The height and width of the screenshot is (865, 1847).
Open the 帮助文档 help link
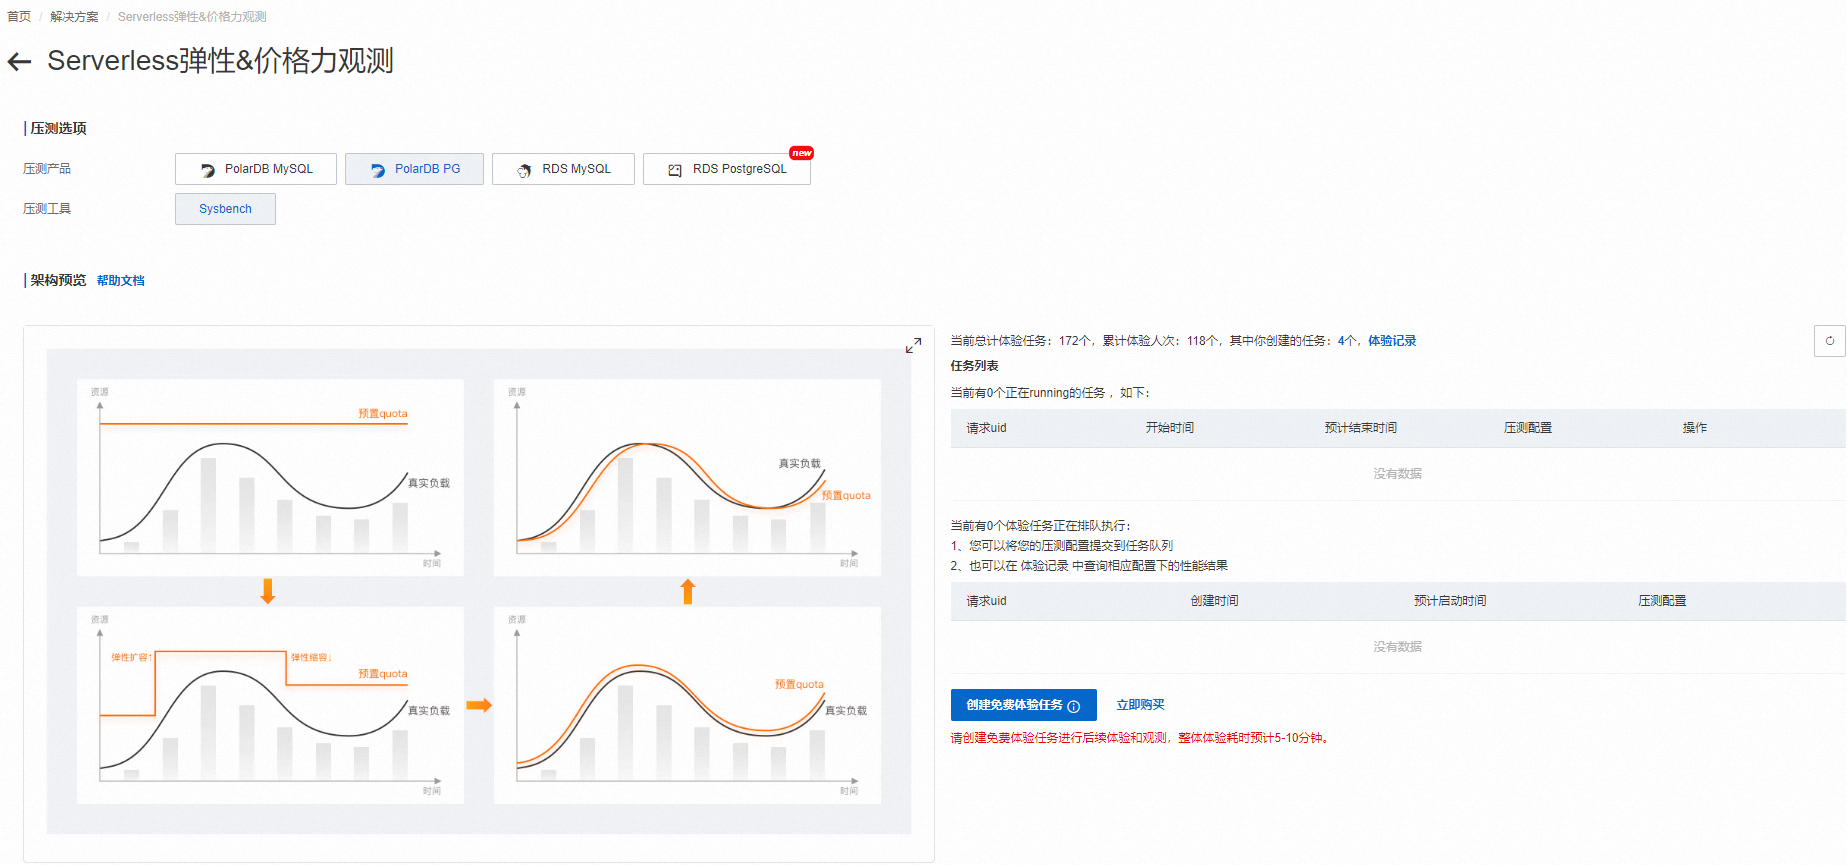coord(121,281)
